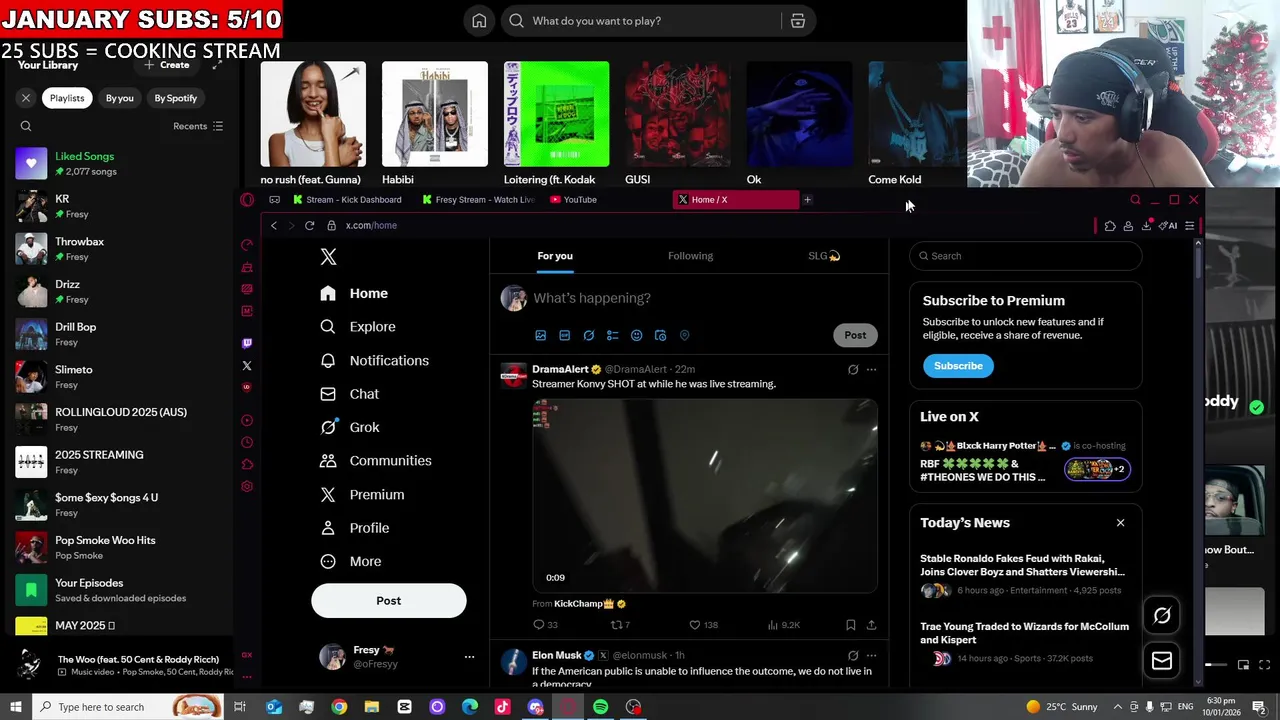Open Explore in X sidebar
1280x720 pixels.
tap(358, 327)
